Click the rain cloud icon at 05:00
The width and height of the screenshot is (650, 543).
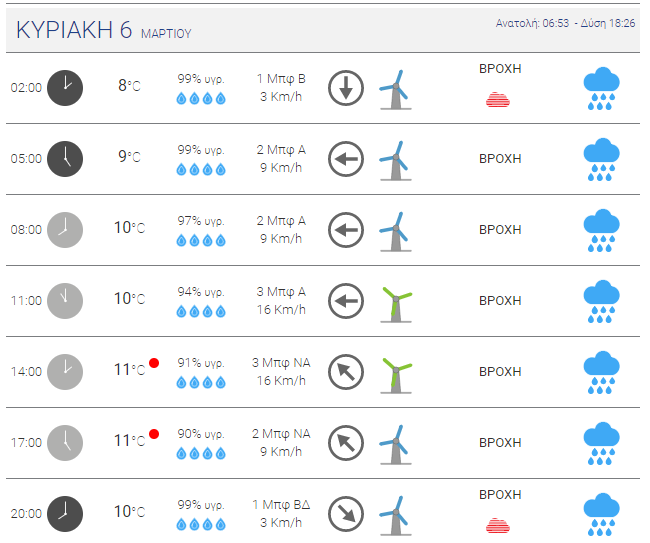point(601,159)
